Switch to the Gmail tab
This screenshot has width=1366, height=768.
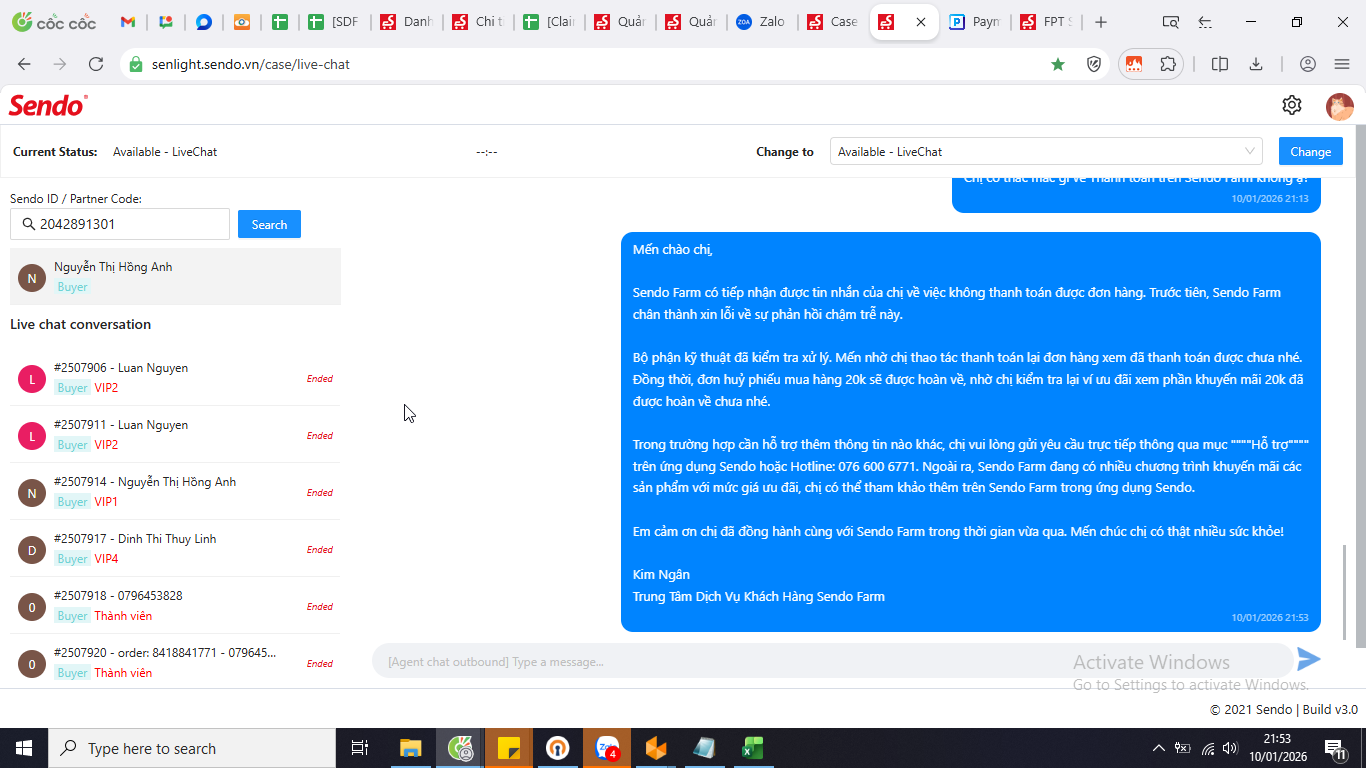(127, 22)
